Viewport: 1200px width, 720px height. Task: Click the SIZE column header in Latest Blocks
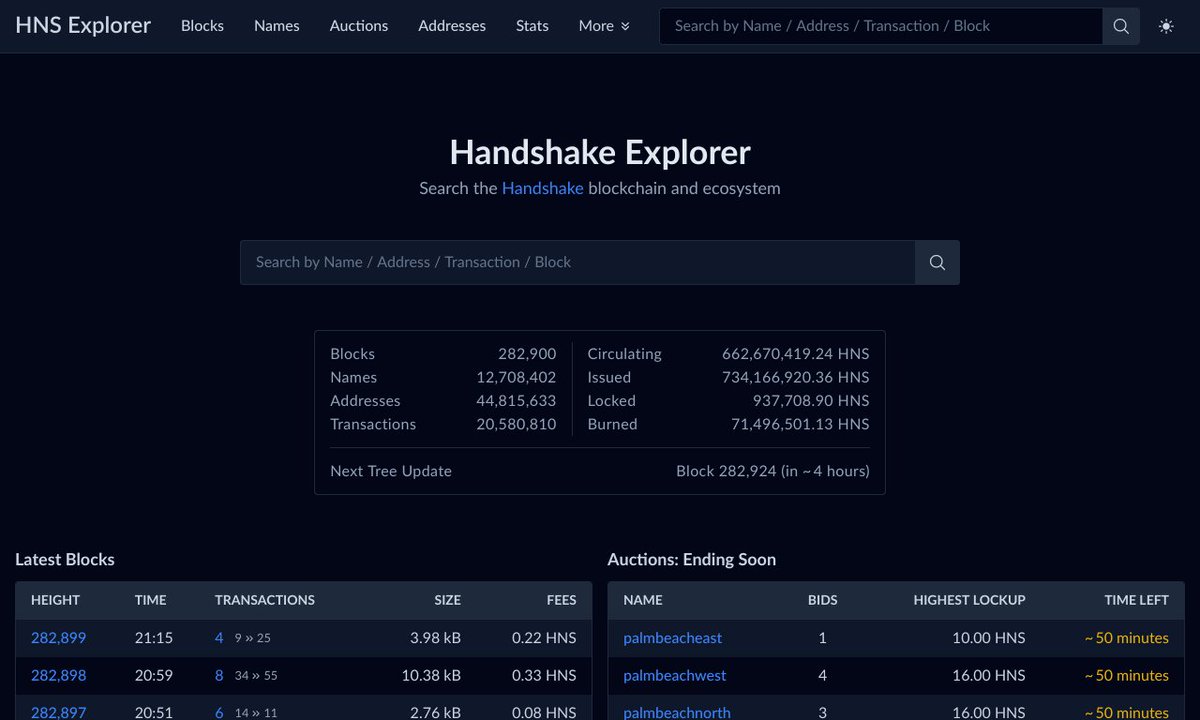(x=448, y=600)
